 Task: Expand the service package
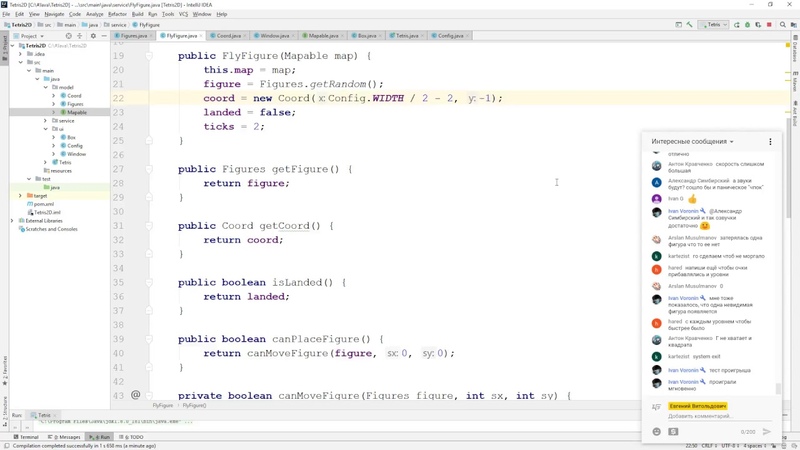(x=45, y=120)
